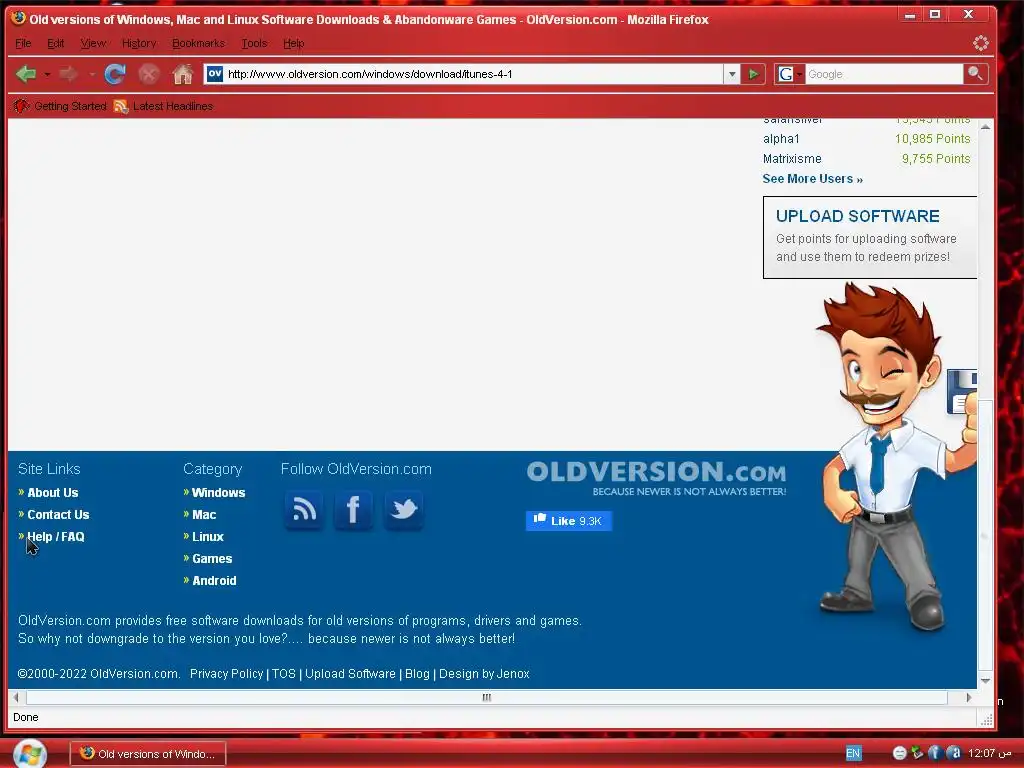
Task: Open user alpha1 profile
Action: point(781,138)
